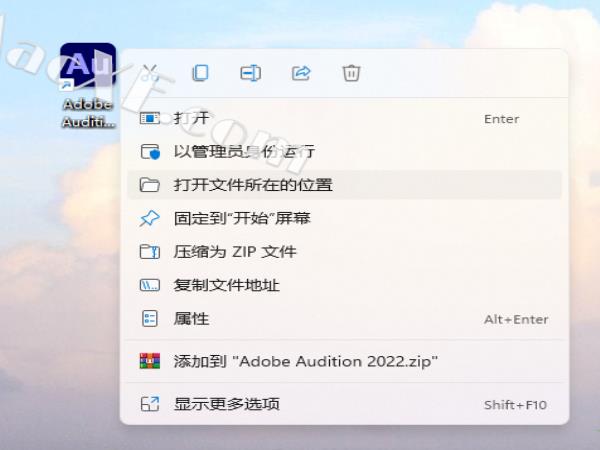
Task: Click the Rename icon in top row
Action: [x=250, y=73]
